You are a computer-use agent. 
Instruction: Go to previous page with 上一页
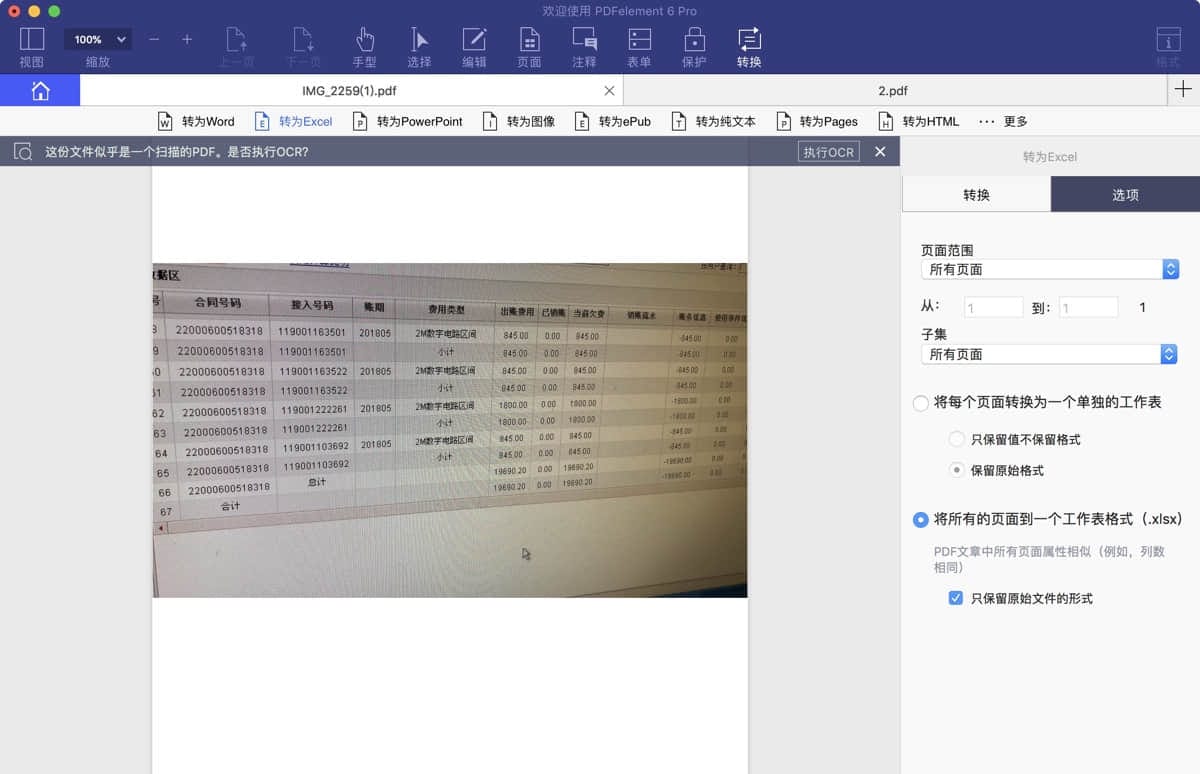click(x=236, y=47)
